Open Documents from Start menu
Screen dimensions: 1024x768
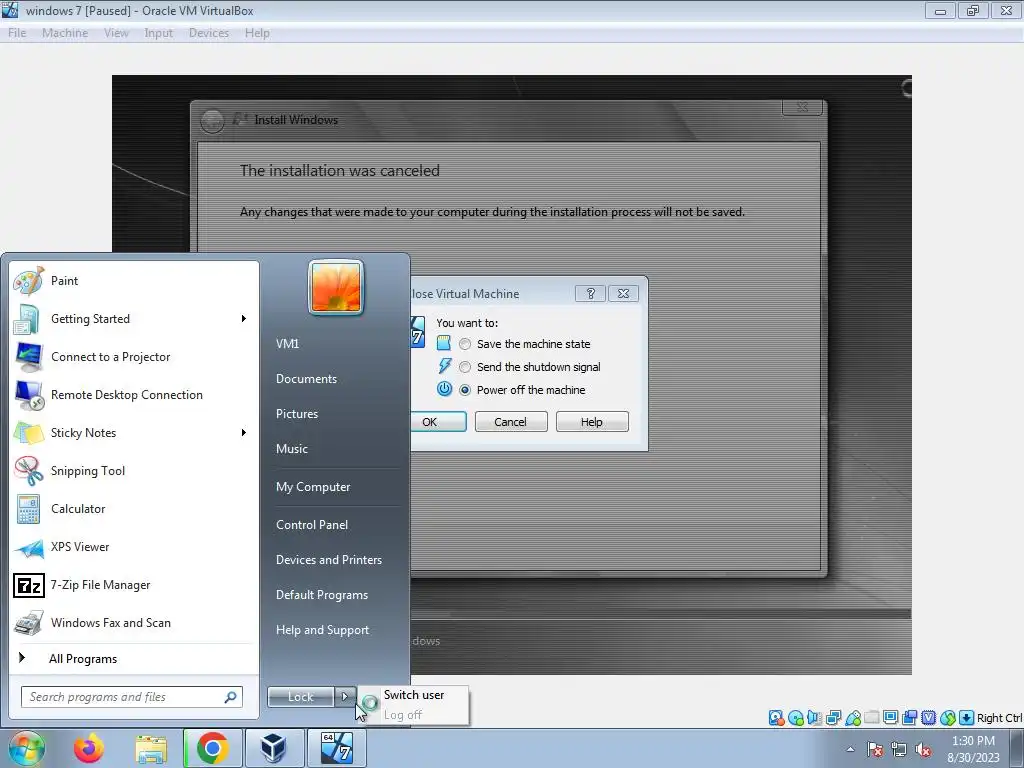[x=306, y=379]
